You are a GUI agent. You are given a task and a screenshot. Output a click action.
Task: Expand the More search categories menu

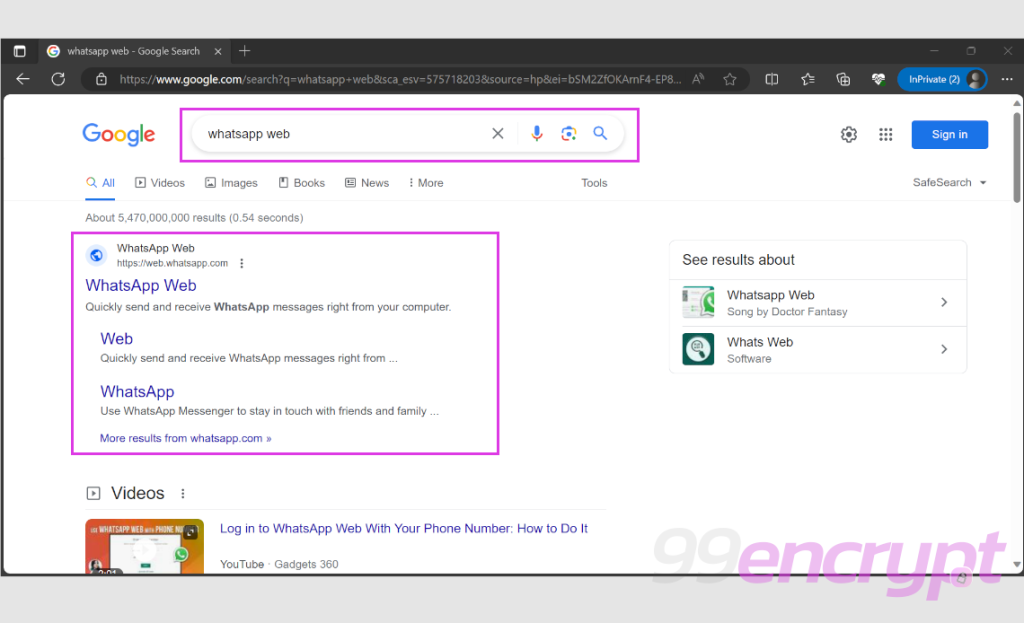pyautogui.click(x=425, y=182)
